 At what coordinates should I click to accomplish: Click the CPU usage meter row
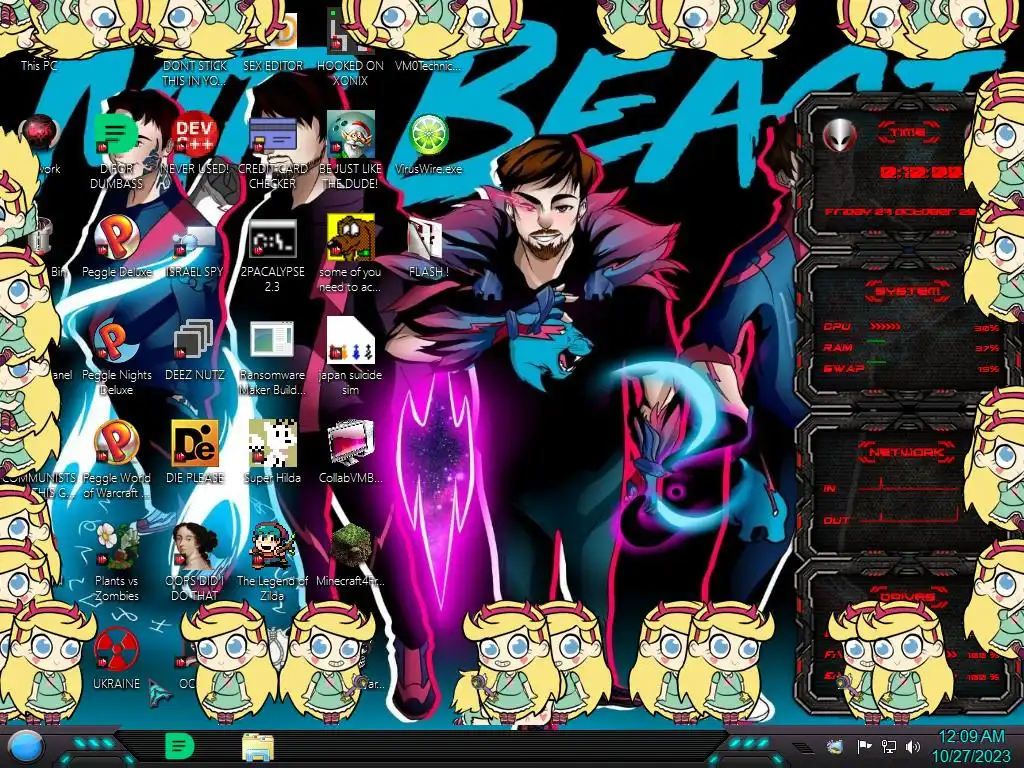911,327
